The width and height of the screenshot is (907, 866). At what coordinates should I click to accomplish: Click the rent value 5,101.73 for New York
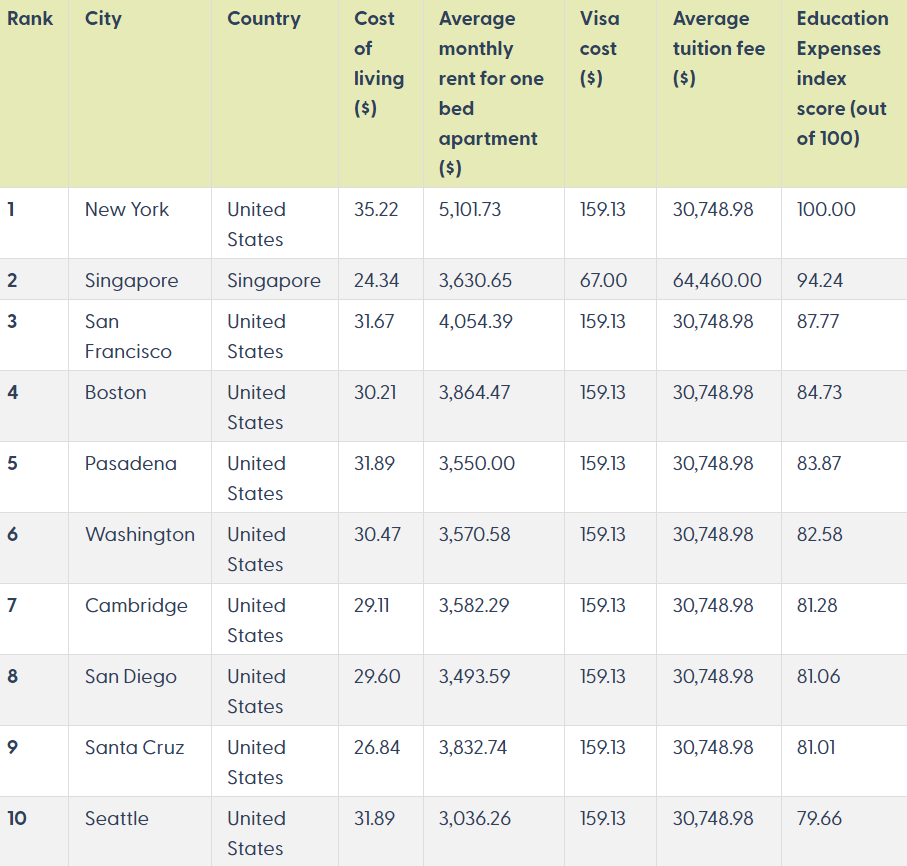click(470, 209)
